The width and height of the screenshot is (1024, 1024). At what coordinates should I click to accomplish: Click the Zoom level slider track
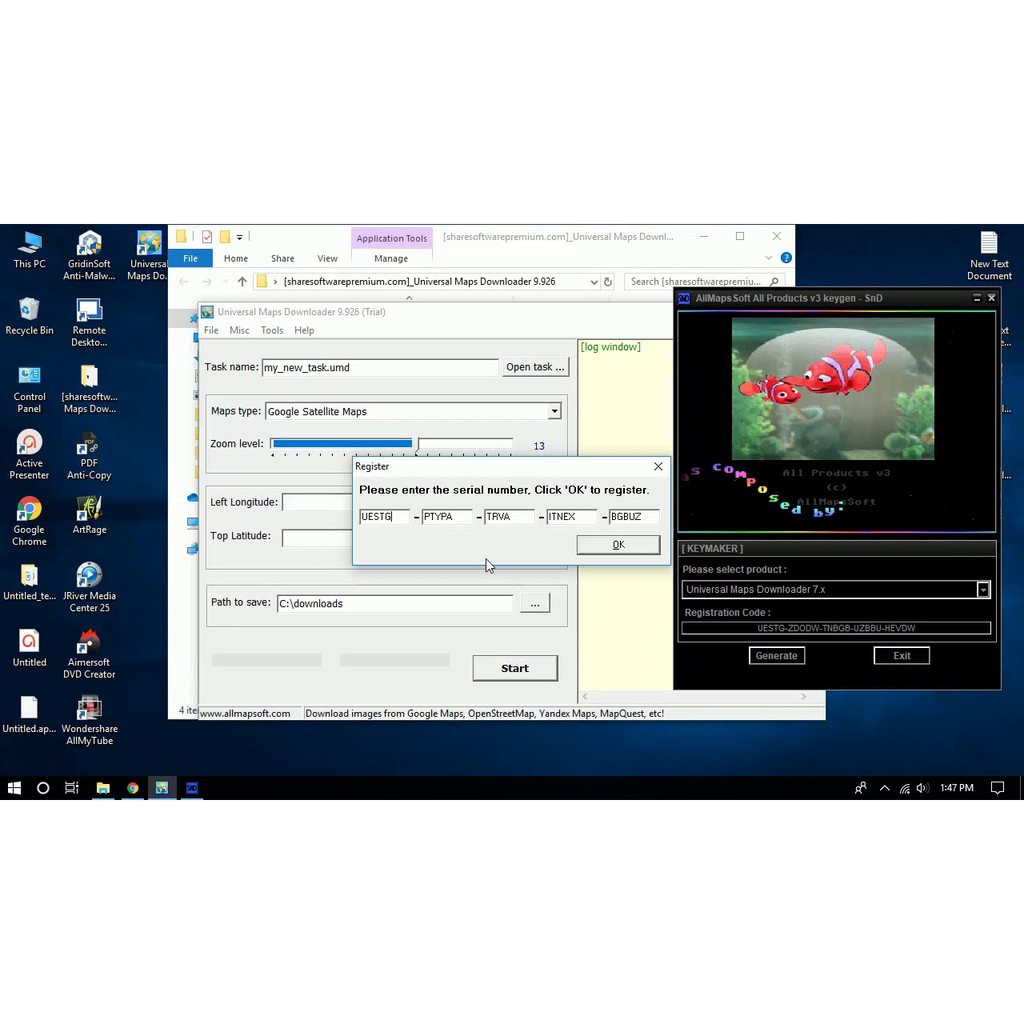(391, 444)
